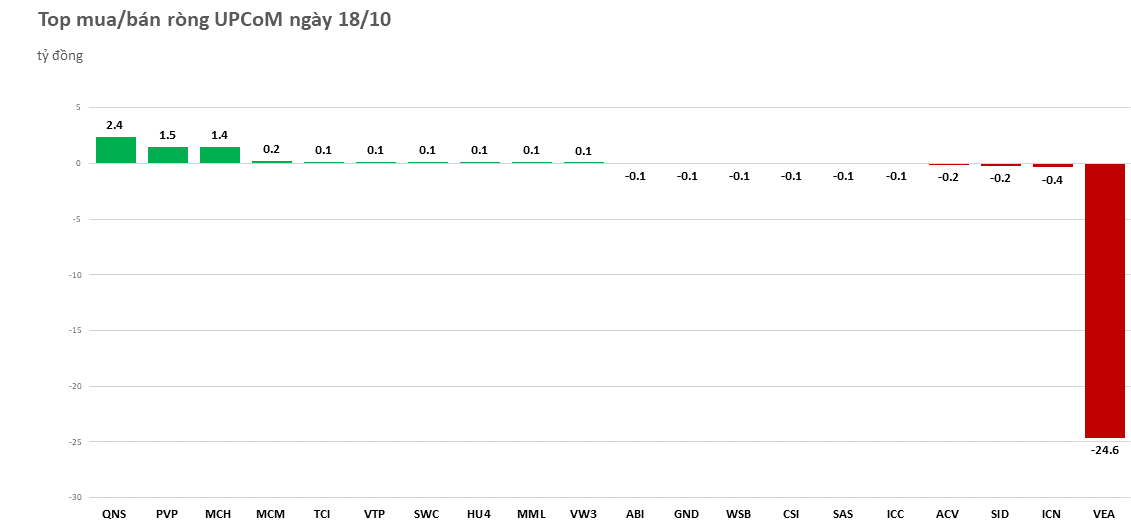Click the MCM ticker on the x-axis

270,514
